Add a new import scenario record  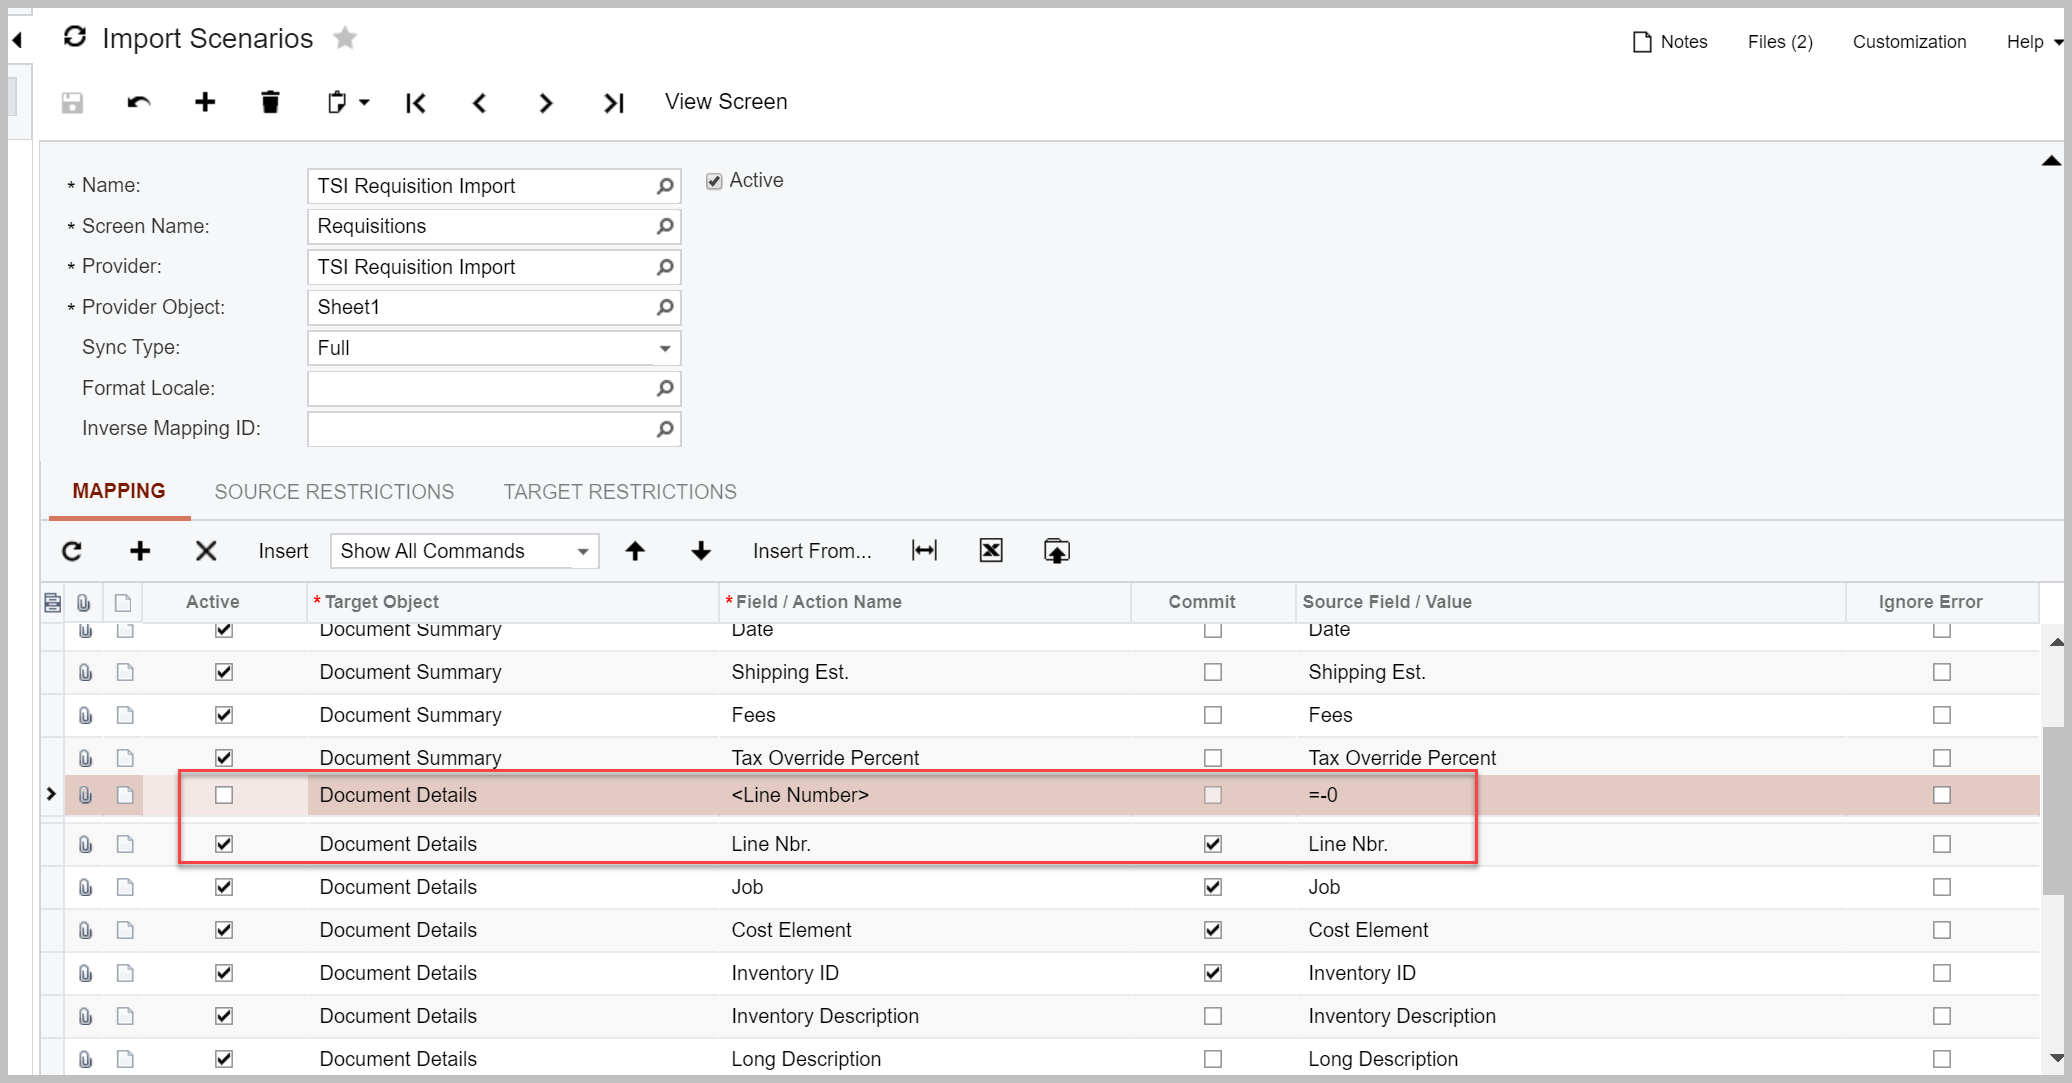point(205,101)
